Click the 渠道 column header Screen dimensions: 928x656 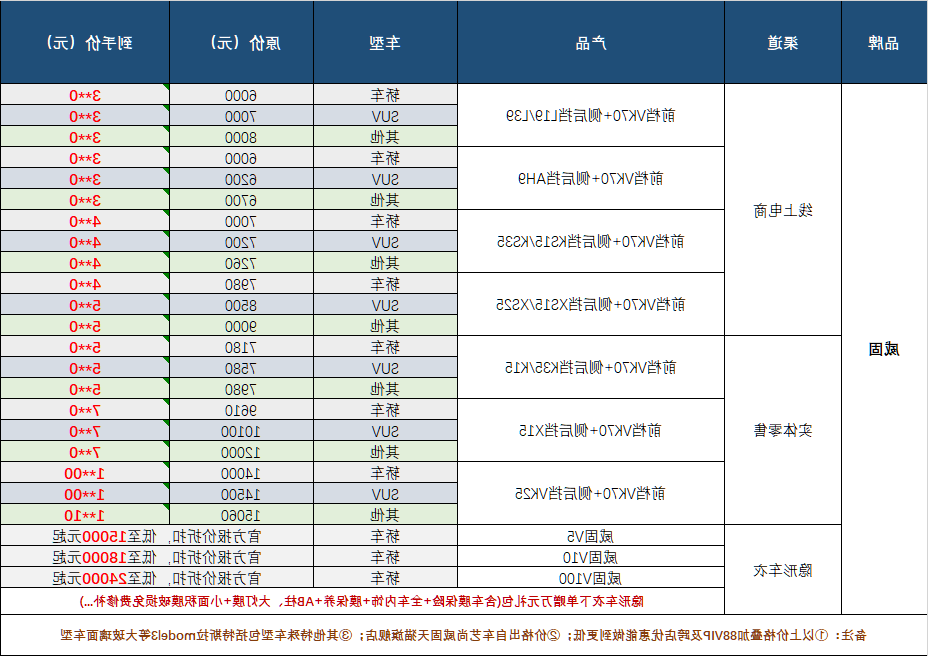click(783, 43)
